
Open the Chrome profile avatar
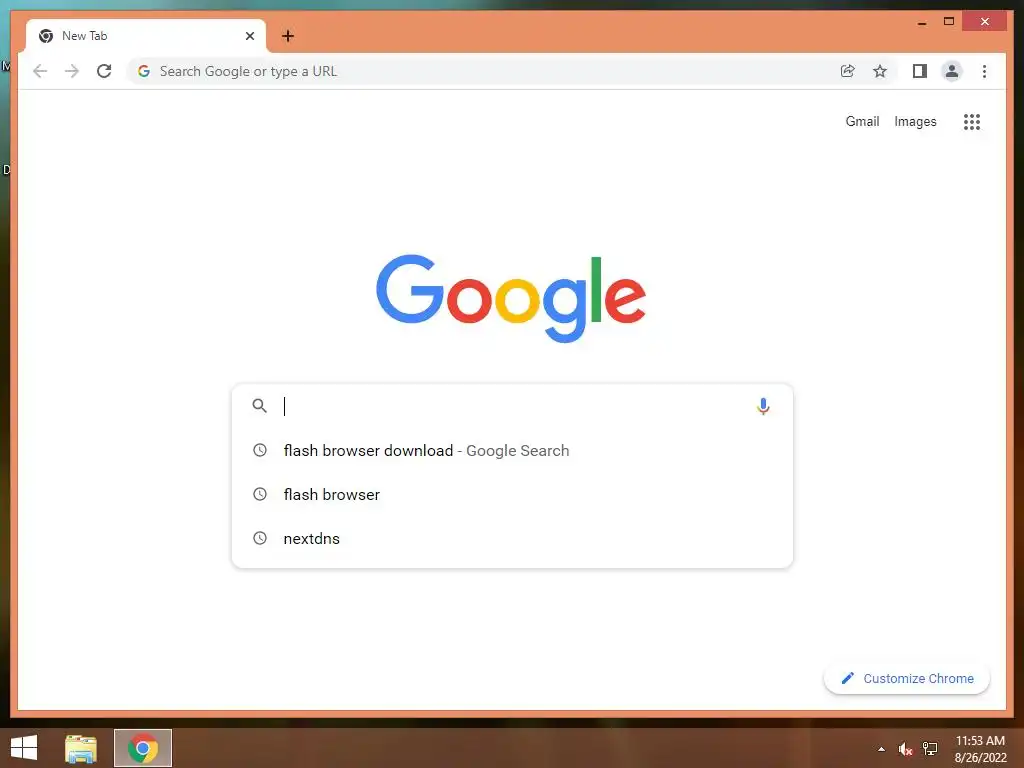pyautogui.click(x=952, y=71)
